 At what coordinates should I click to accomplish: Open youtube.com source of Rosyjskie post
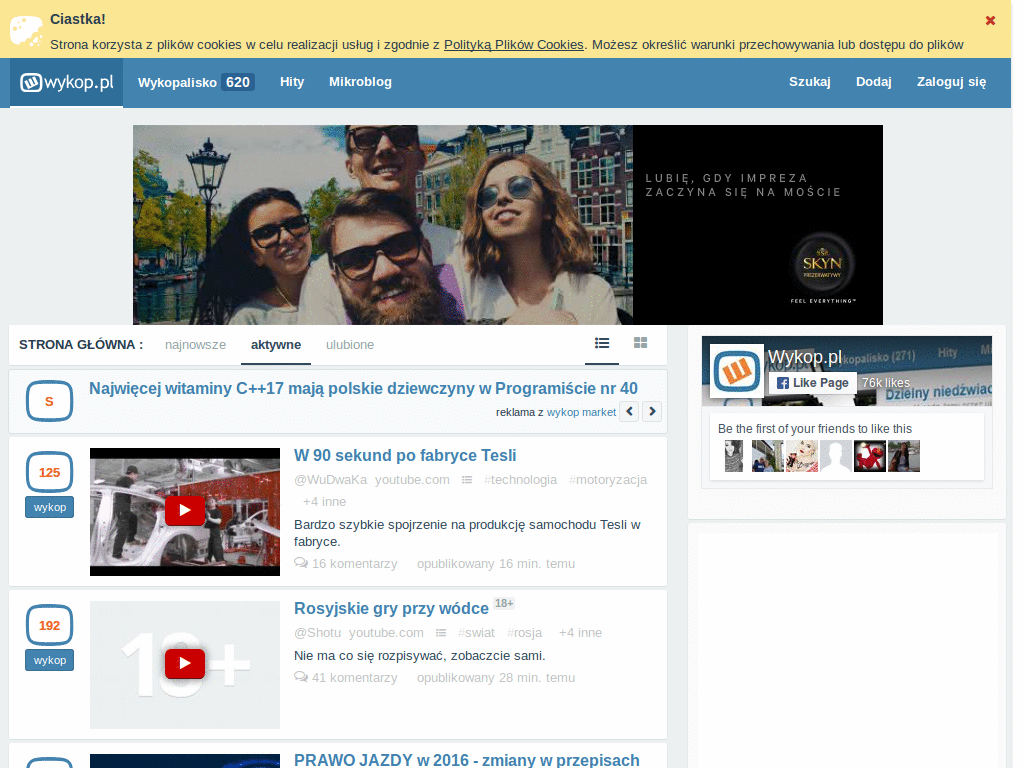(x=386, y=633)
